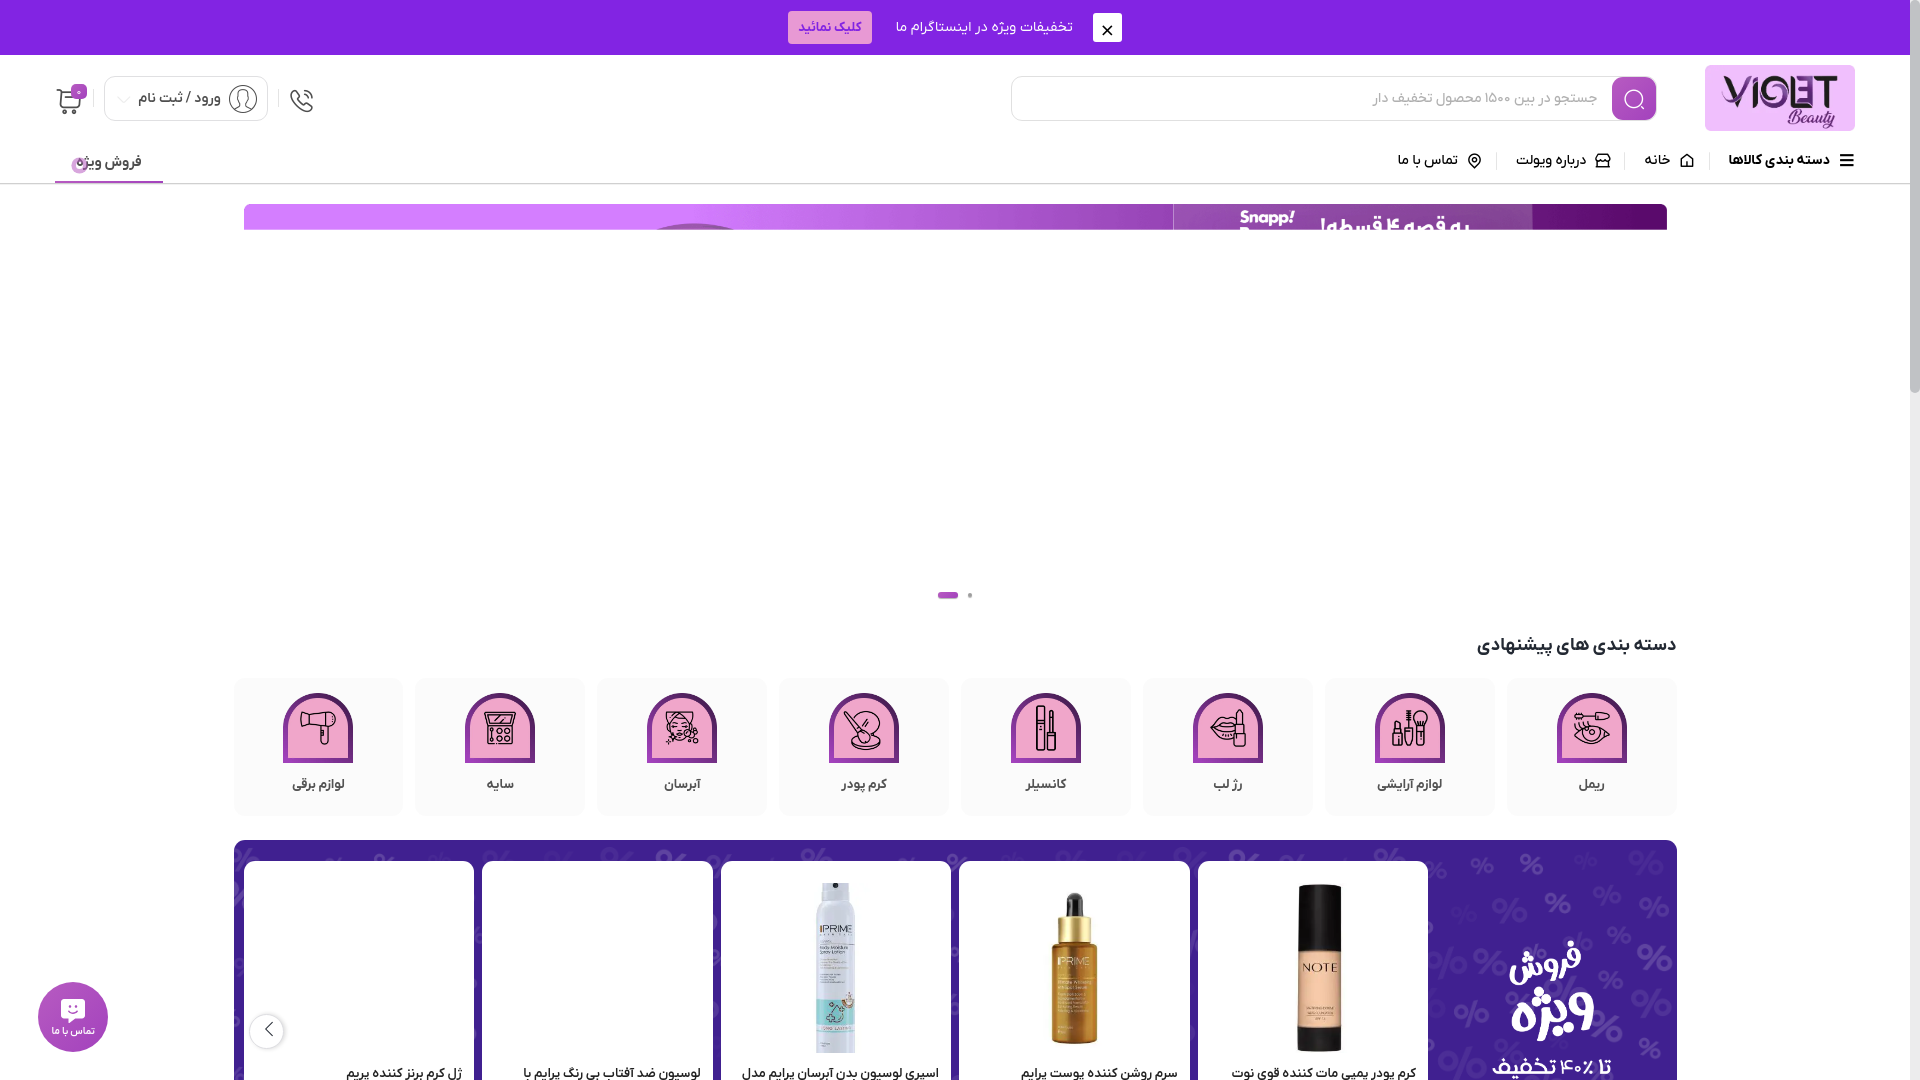Viewport: 1920px width, 1080px height.
Task: Go to the 'خانه' home menu item
Action: coord(1669,161)
